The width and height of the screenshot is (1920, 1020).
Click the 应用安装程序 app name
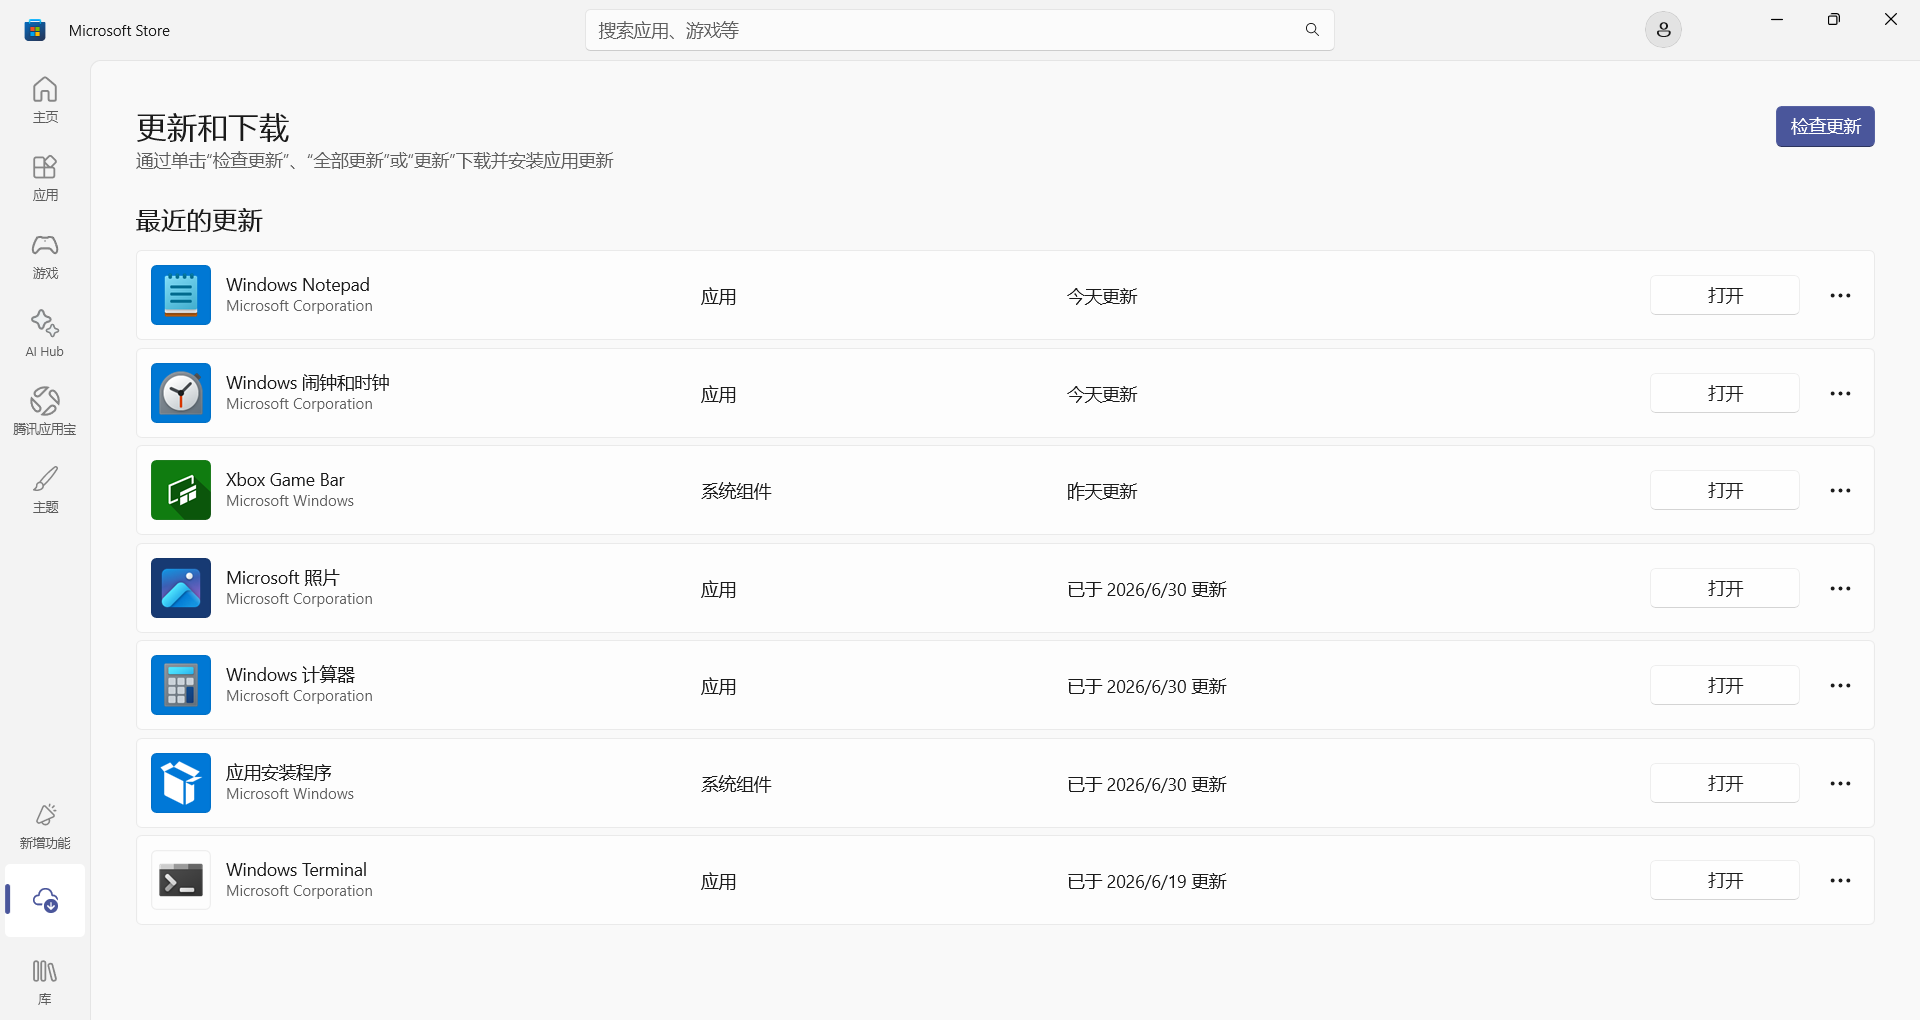pyautogui.click(x=279, y=773)
